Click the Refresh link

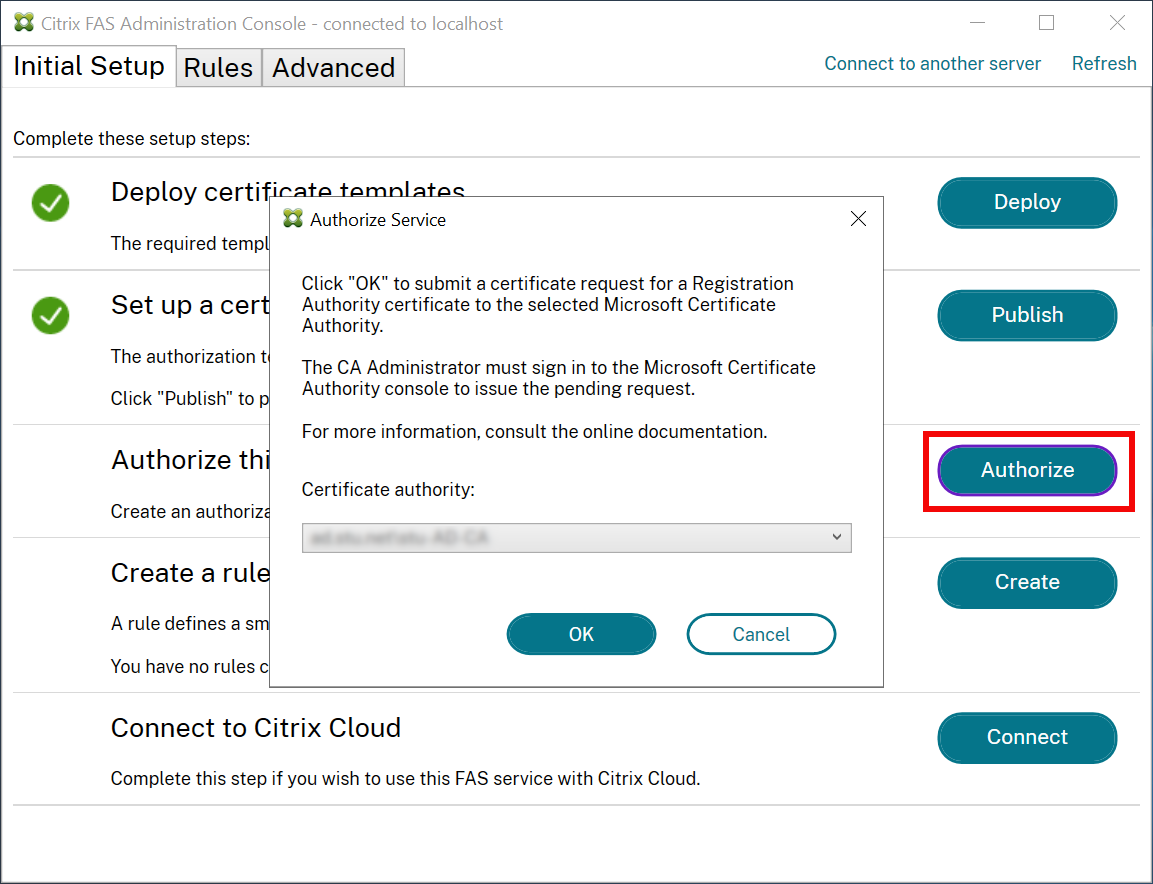tap(1104, 64)
